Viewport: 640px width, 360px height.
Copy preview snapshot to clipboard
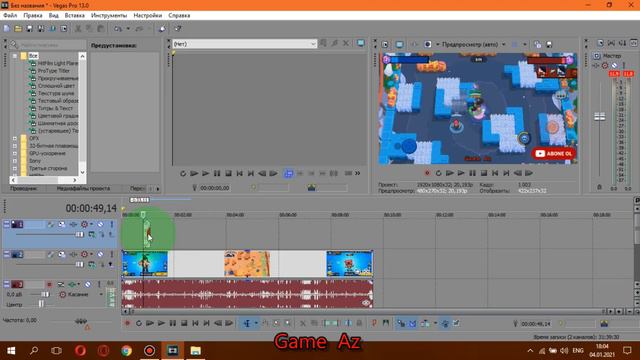point(538,44)
